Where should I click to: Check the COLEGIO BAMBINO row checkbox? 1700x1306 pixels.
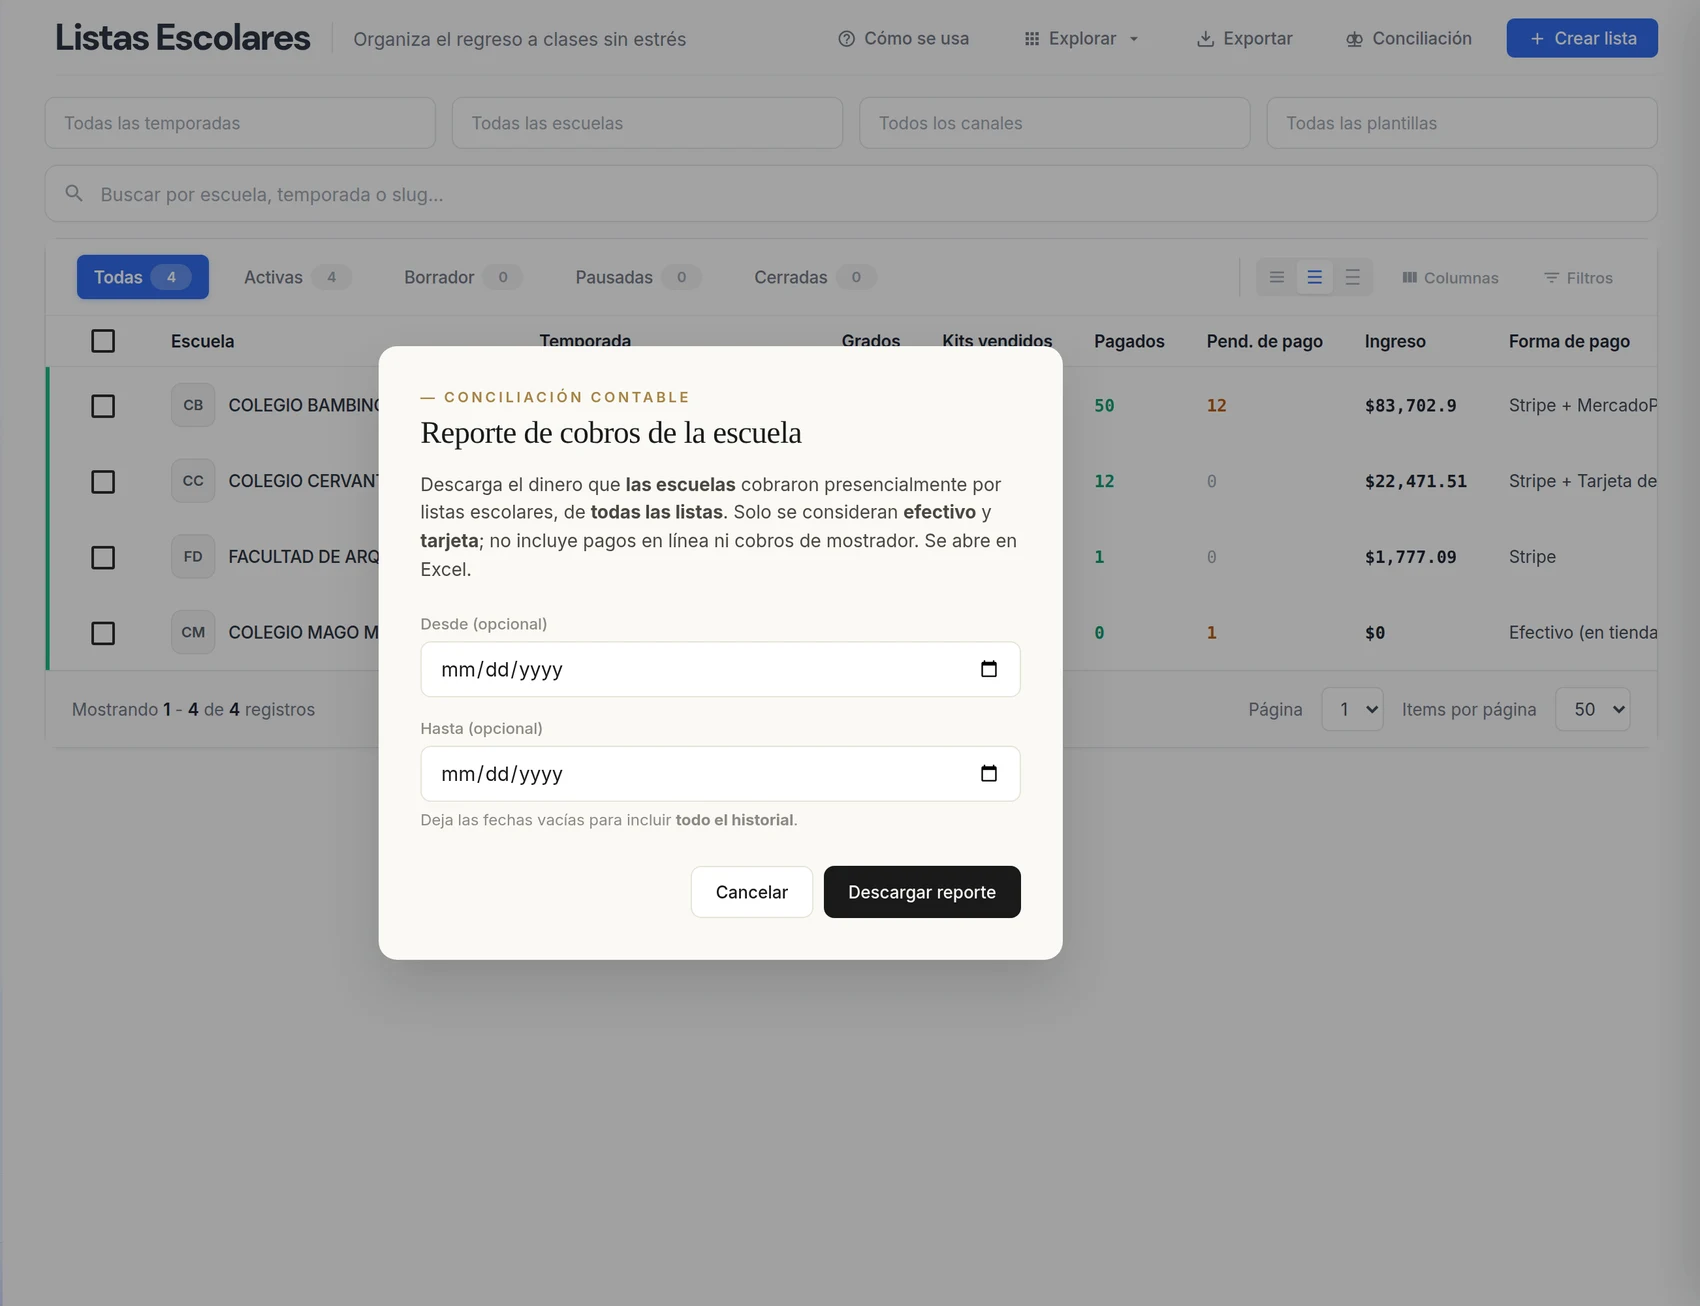(103, 406)
